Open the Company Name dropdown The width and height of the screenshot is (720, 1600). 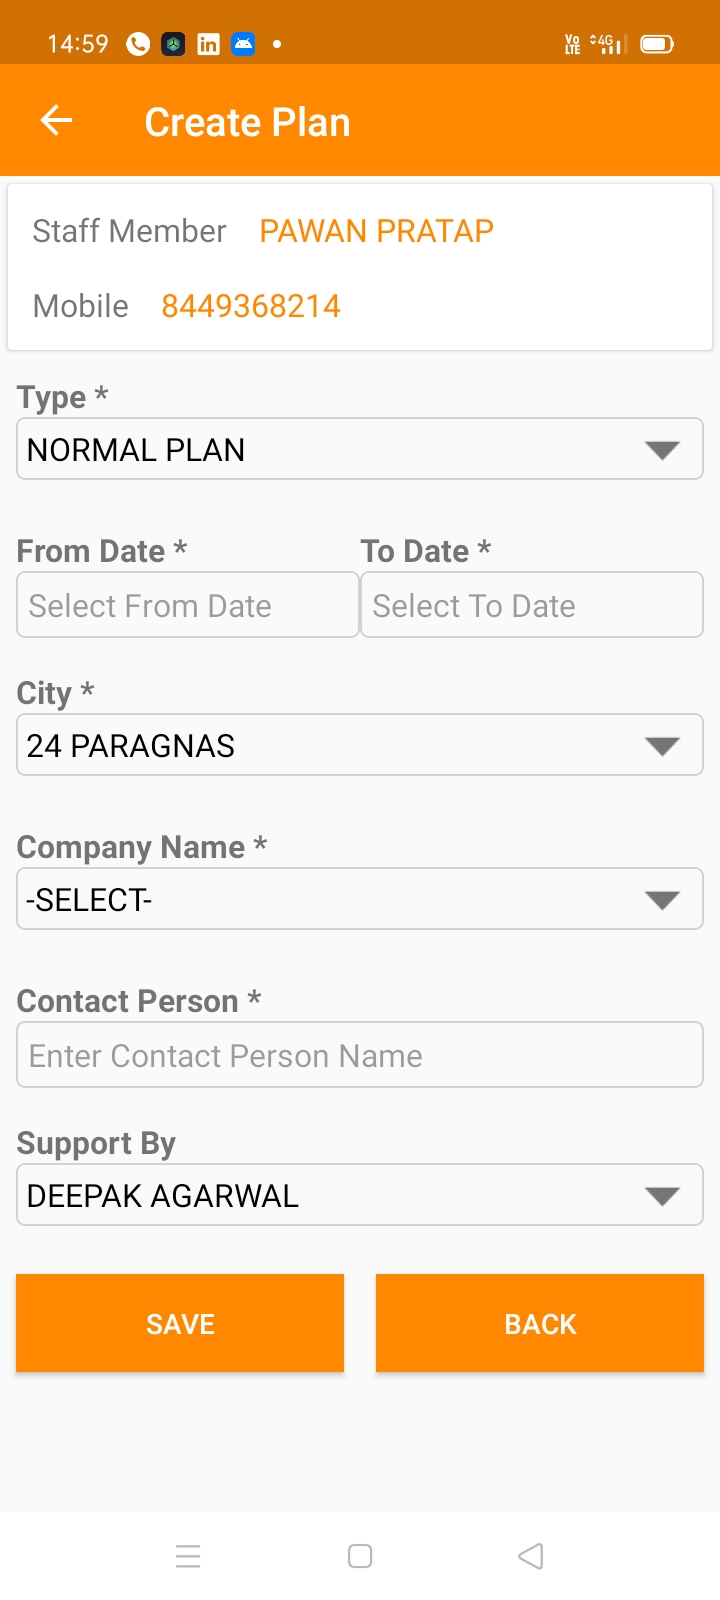tap(360, 899)
